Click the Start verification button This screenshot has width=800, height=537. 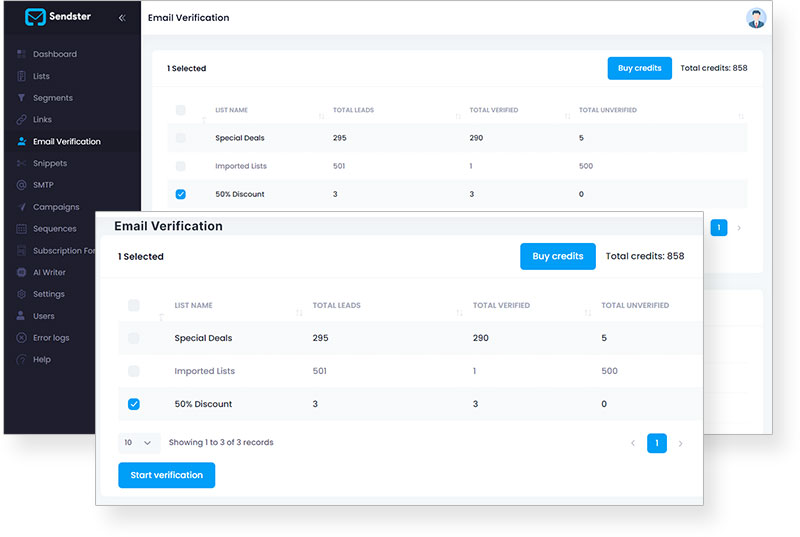click(x=166, y=475)
